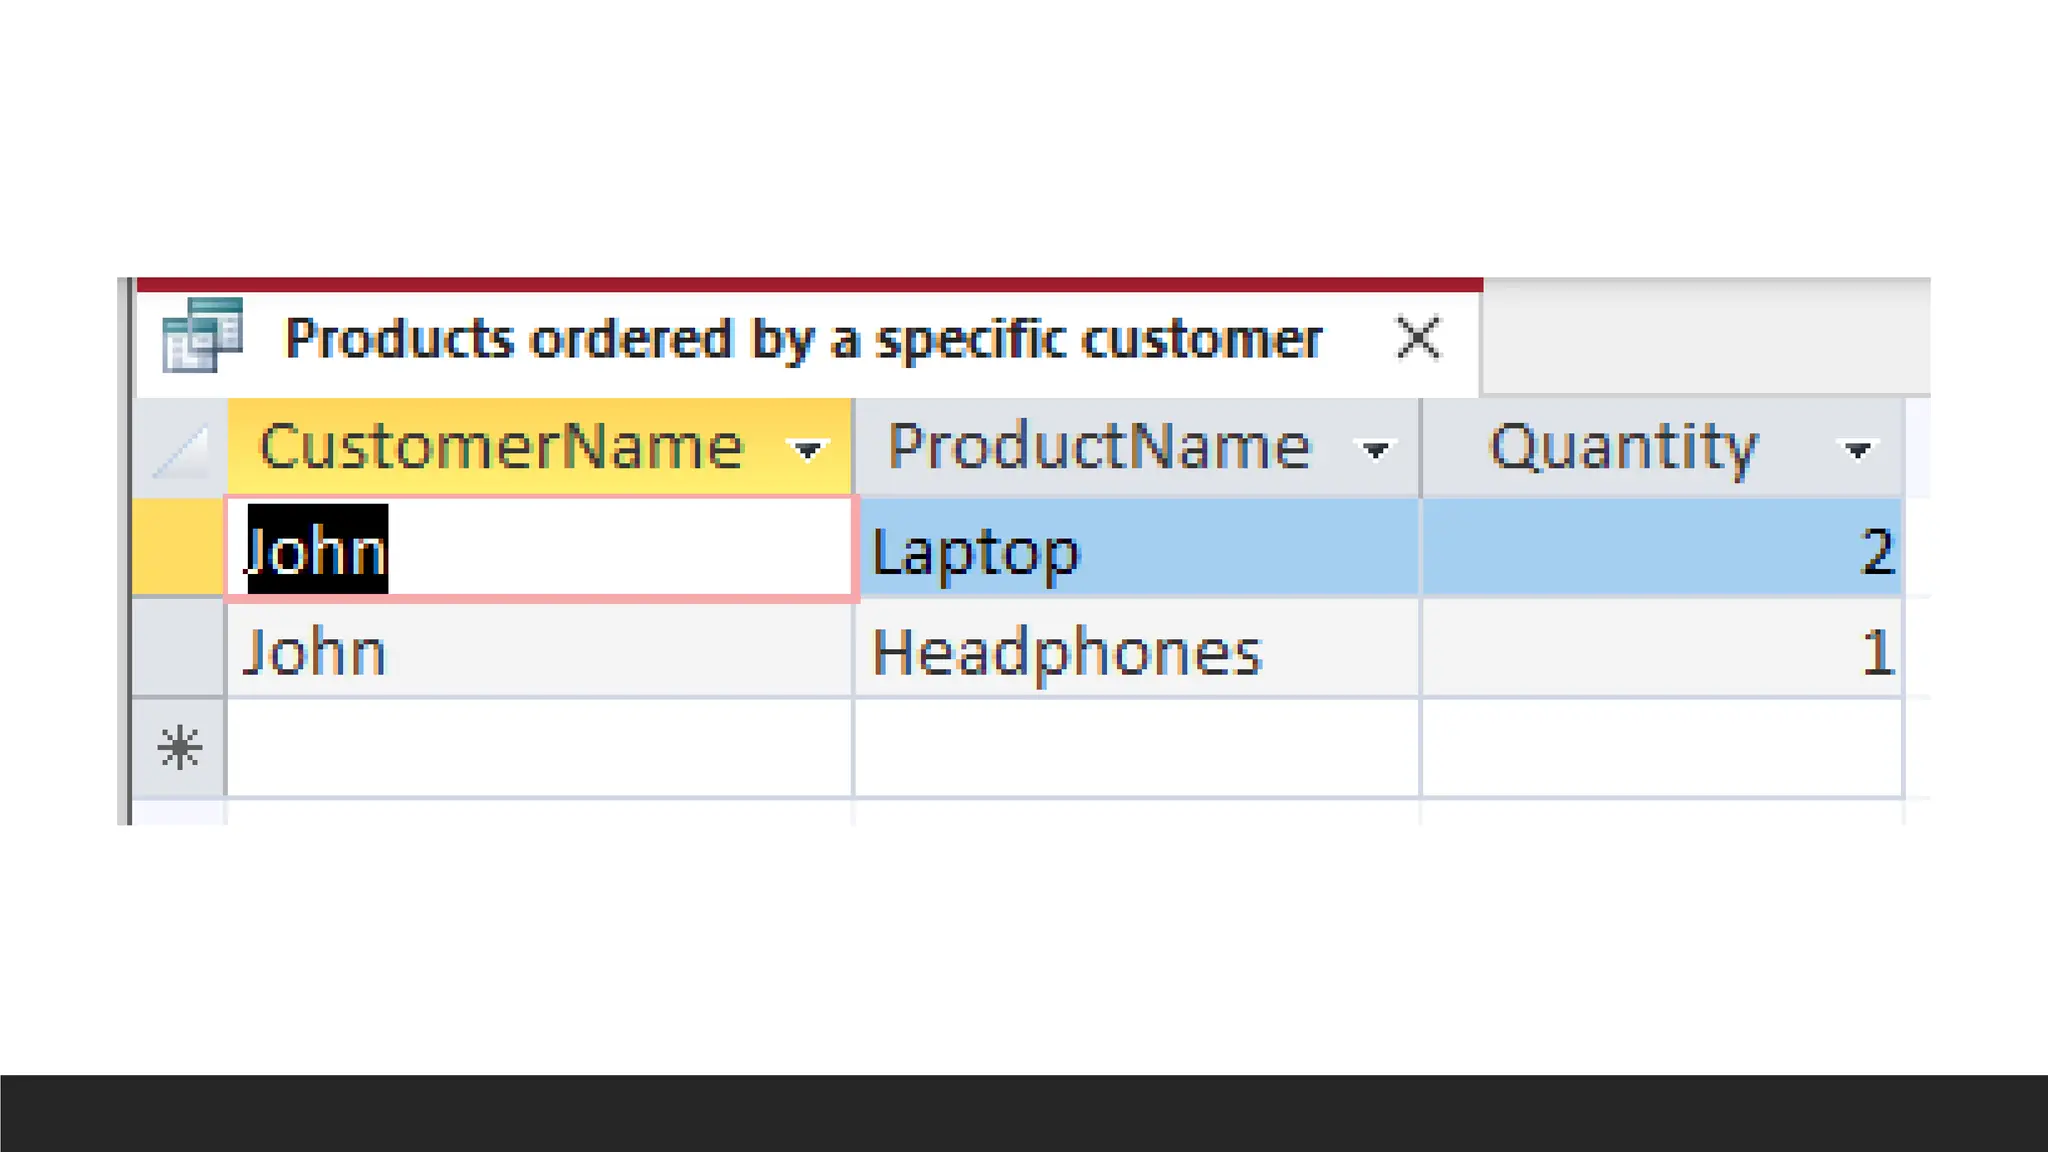This screenshot has width=2048, height=1152.
Task: Expand the ProductName column dropdown arrow
Action: point(1375,450)
